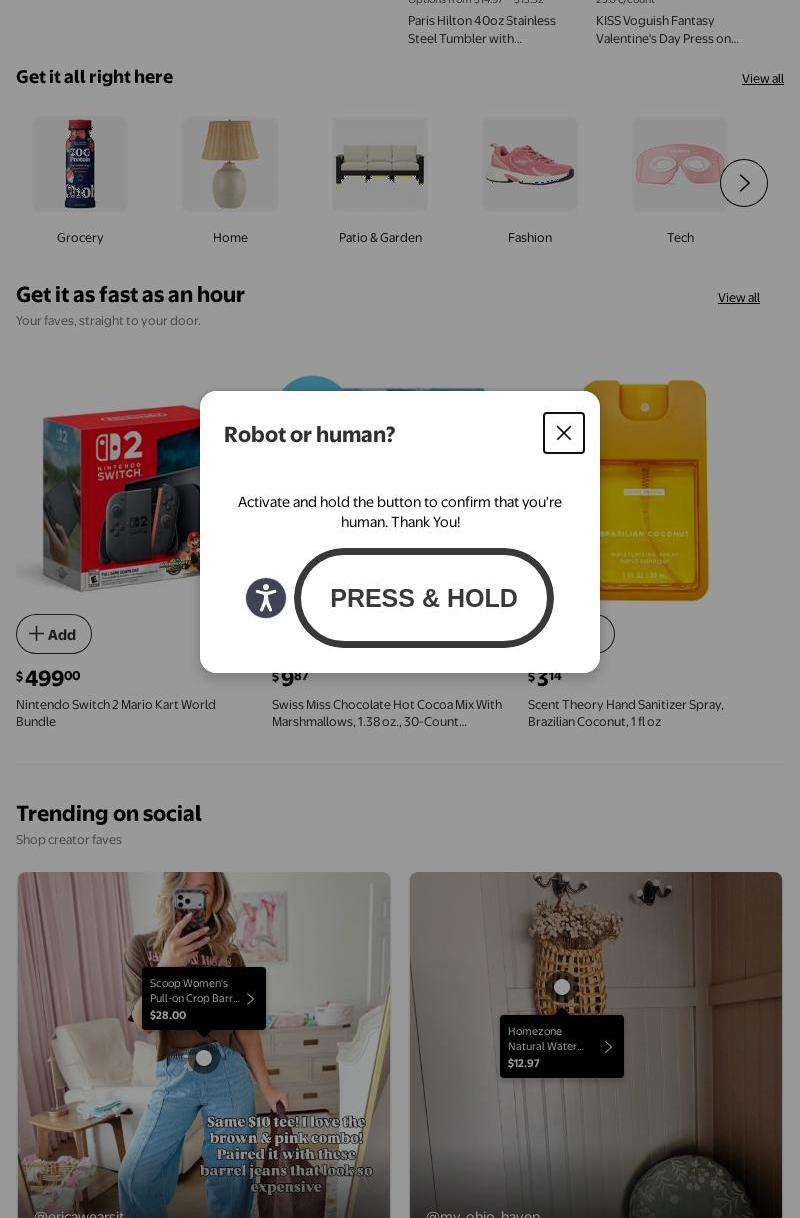The height and width of the screenshot is (1218, 800).
Task: Open the Home category lamp icon
Action: click(230, 164)
